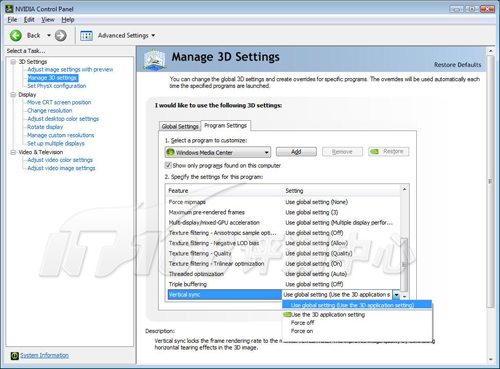
Task: Click the green Back arrow icon
Action: pos(16,35)
